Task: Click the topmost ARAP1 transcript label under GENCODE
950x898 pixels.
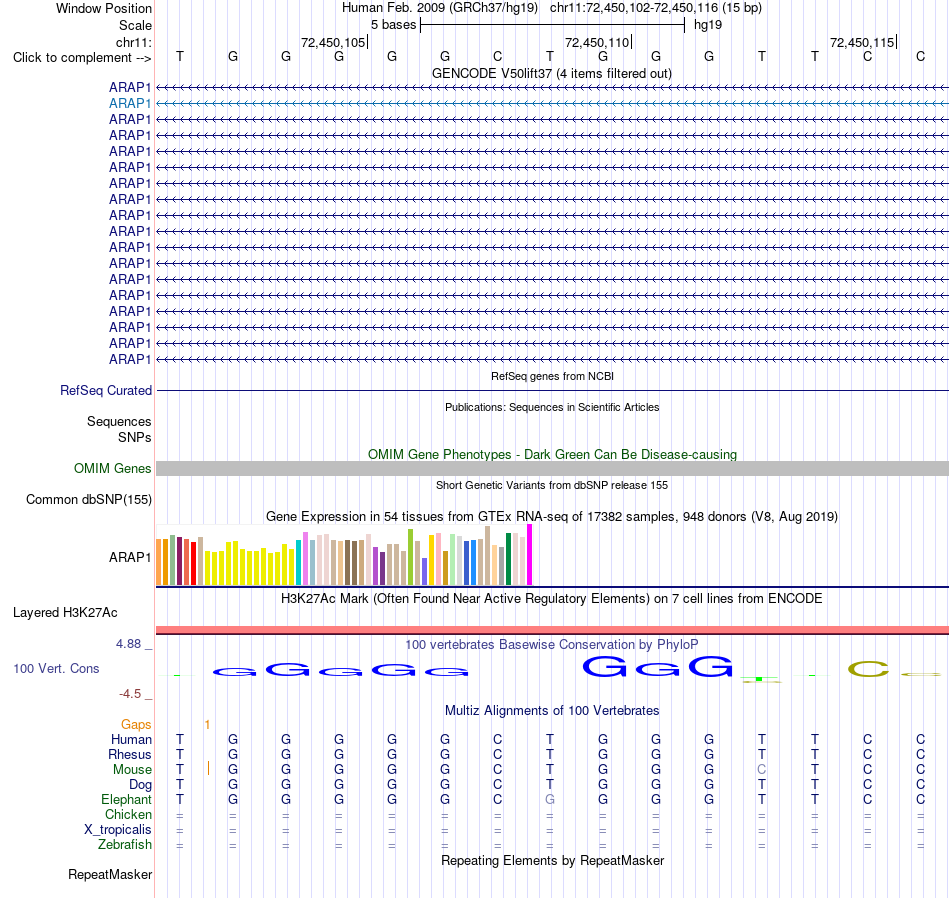Action: pos(130,87)
